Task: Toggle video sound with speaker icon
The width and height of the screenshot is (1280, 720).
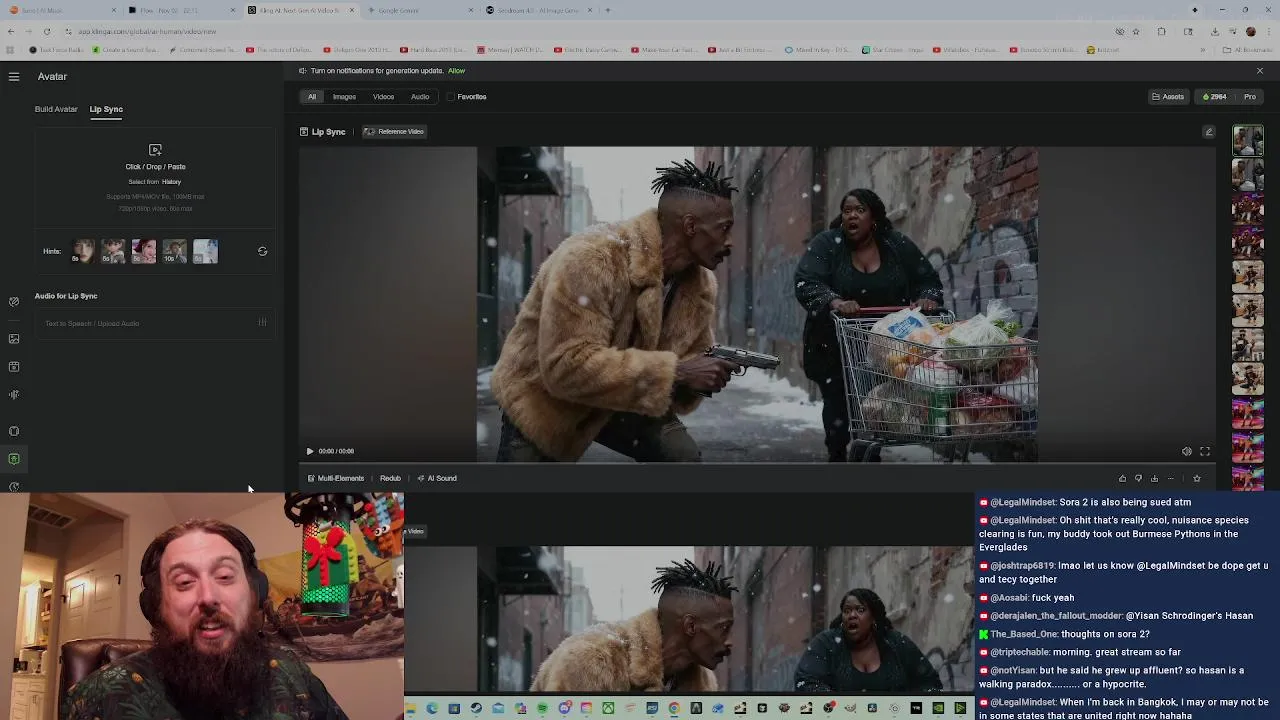Action: tap(1186, 451)
